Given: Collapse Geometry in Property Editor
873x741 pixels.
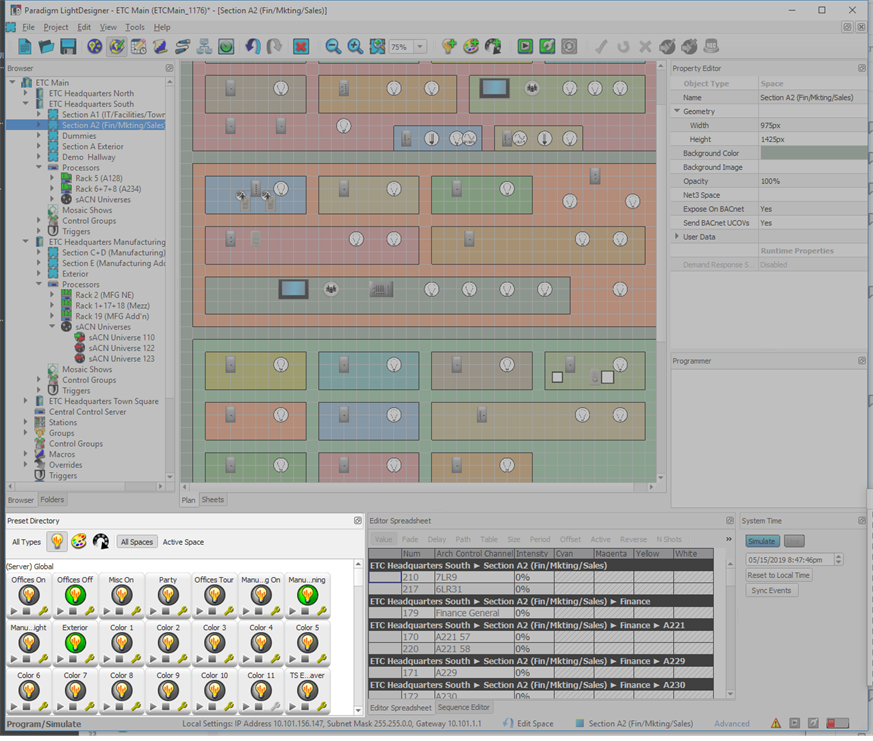Looking at the screenshot, I should [677, 111].
